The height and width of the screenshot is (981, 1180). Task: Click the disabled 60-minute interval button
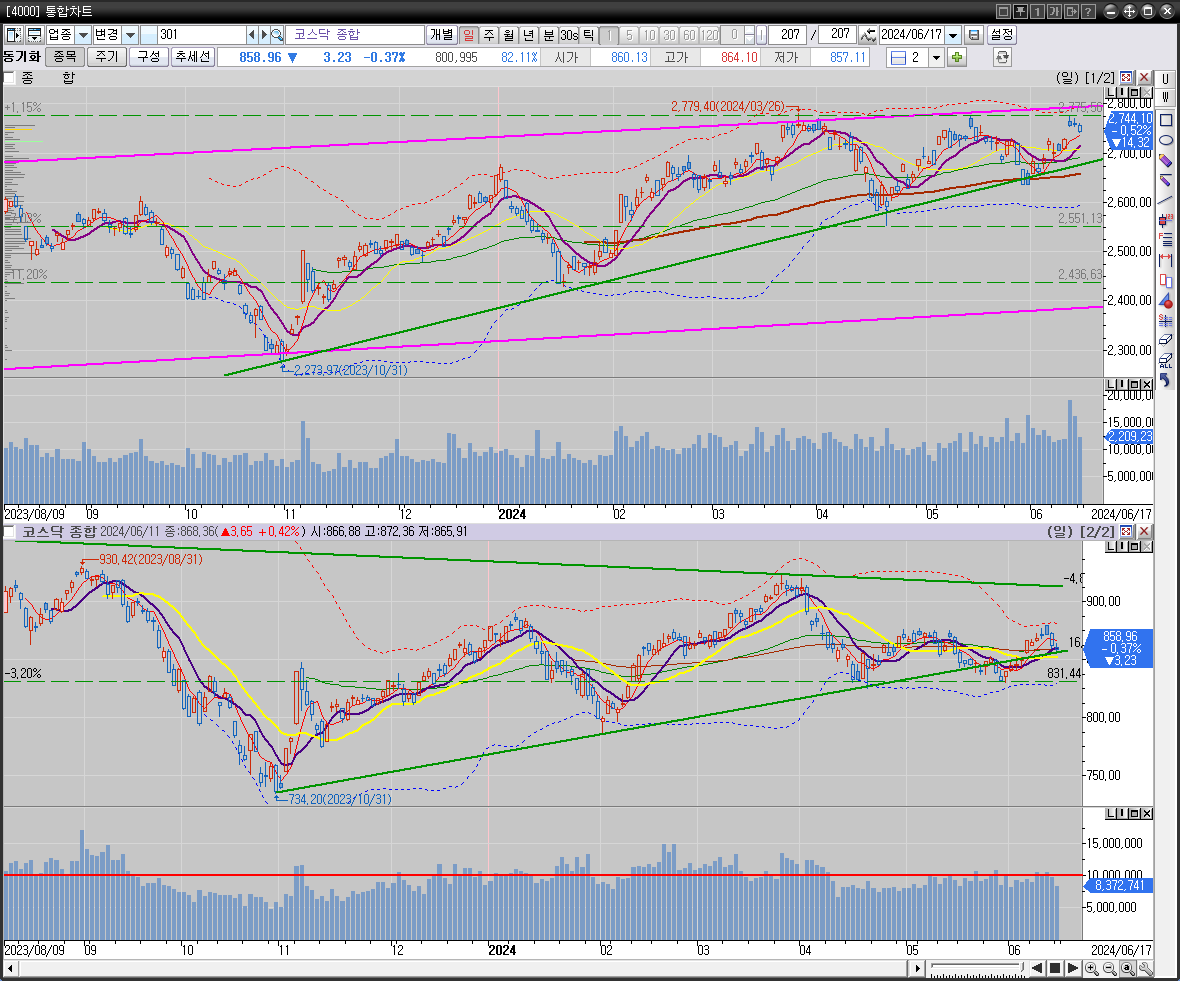pyautogui.click(x=689, y=35)
